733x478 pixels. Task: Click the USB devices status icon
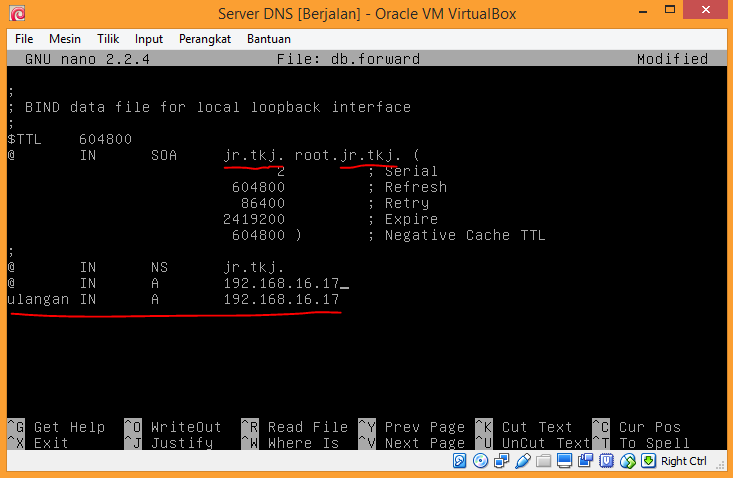click(x=523, y=461)
